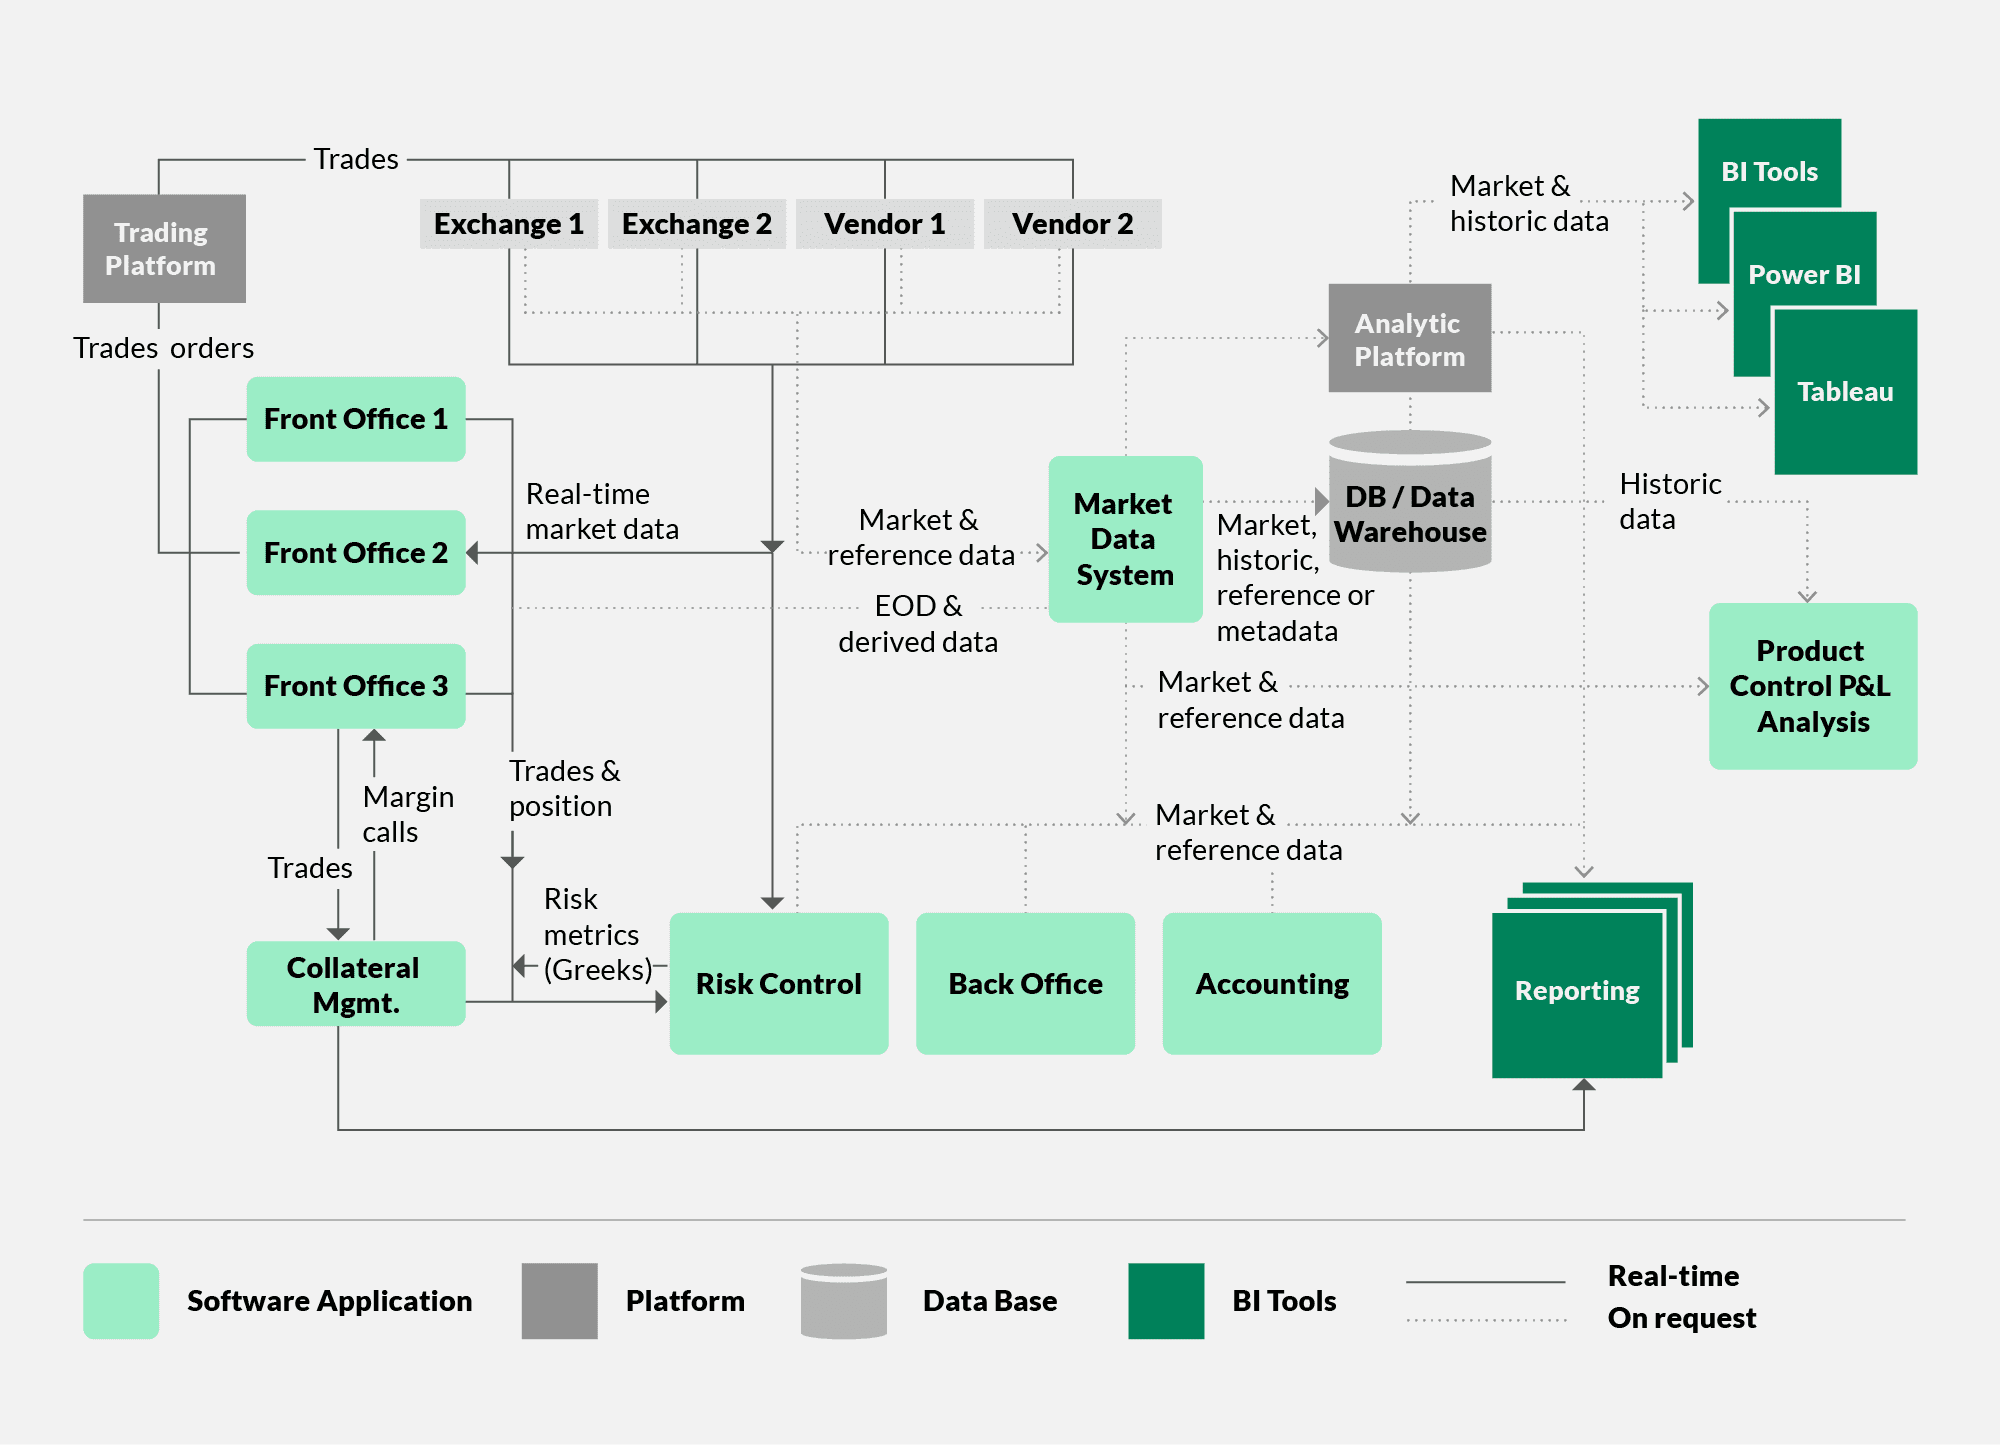Click the Front Office 1 box
Viewport: 2000px width, 1445px height.
tap(355, 419)
